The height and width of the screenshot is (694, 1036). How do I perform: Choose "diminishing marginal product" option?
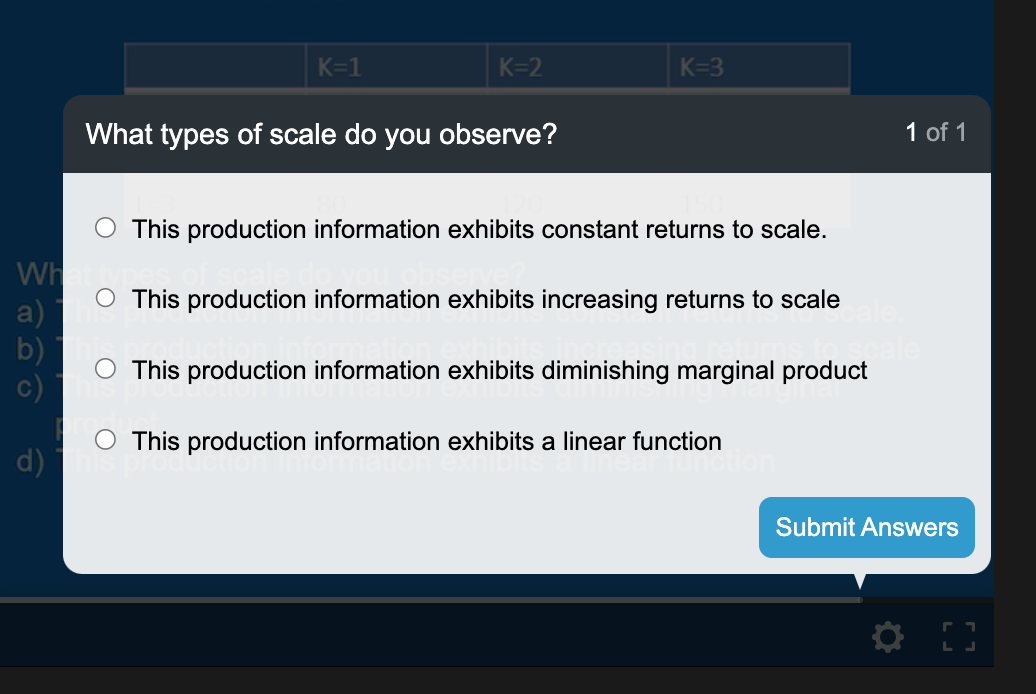(105, 368)
